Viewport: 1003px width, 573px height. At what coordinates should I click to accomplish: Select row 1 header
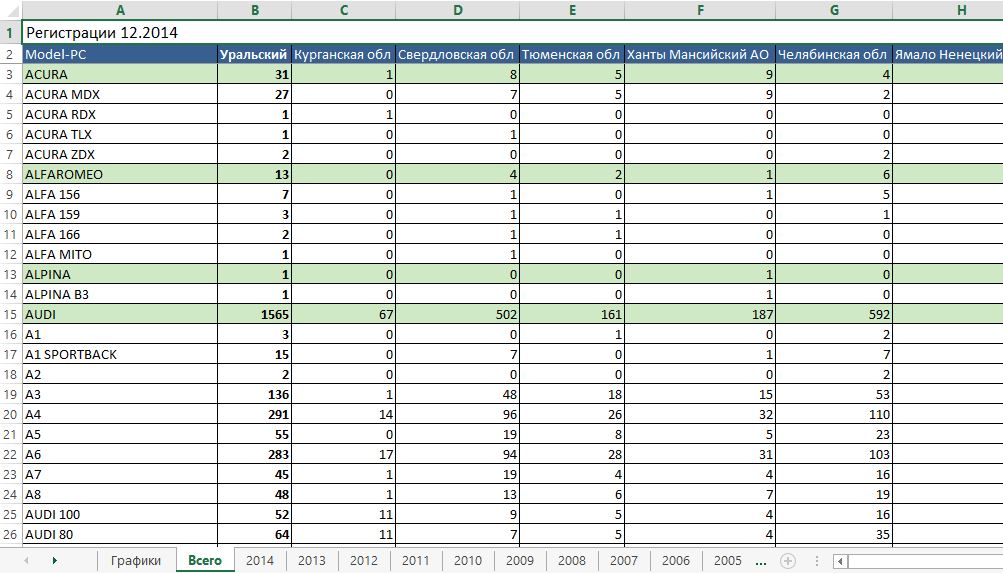(11, 33)
